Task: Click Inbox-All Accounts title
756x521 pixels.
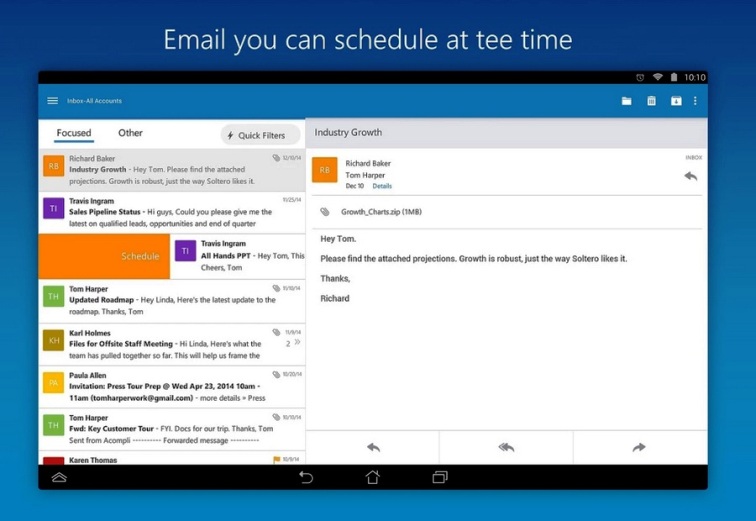Action: 94,101
